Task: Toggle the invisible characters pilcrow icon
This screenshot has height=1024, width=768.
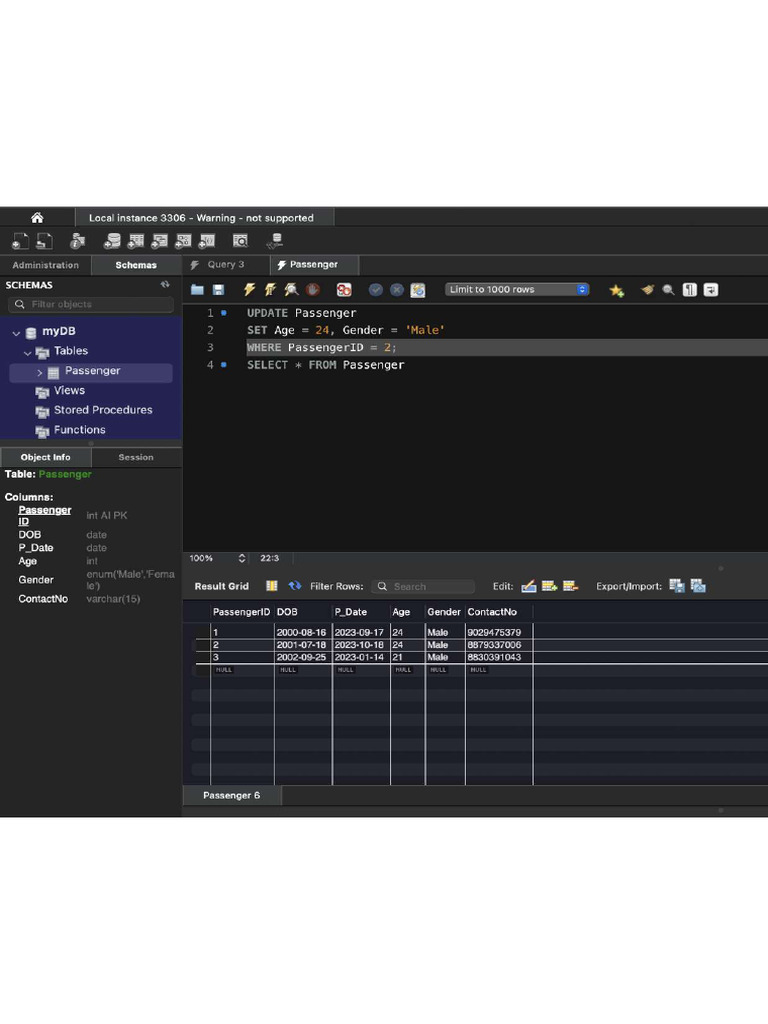Action: (x=689, y=290)
